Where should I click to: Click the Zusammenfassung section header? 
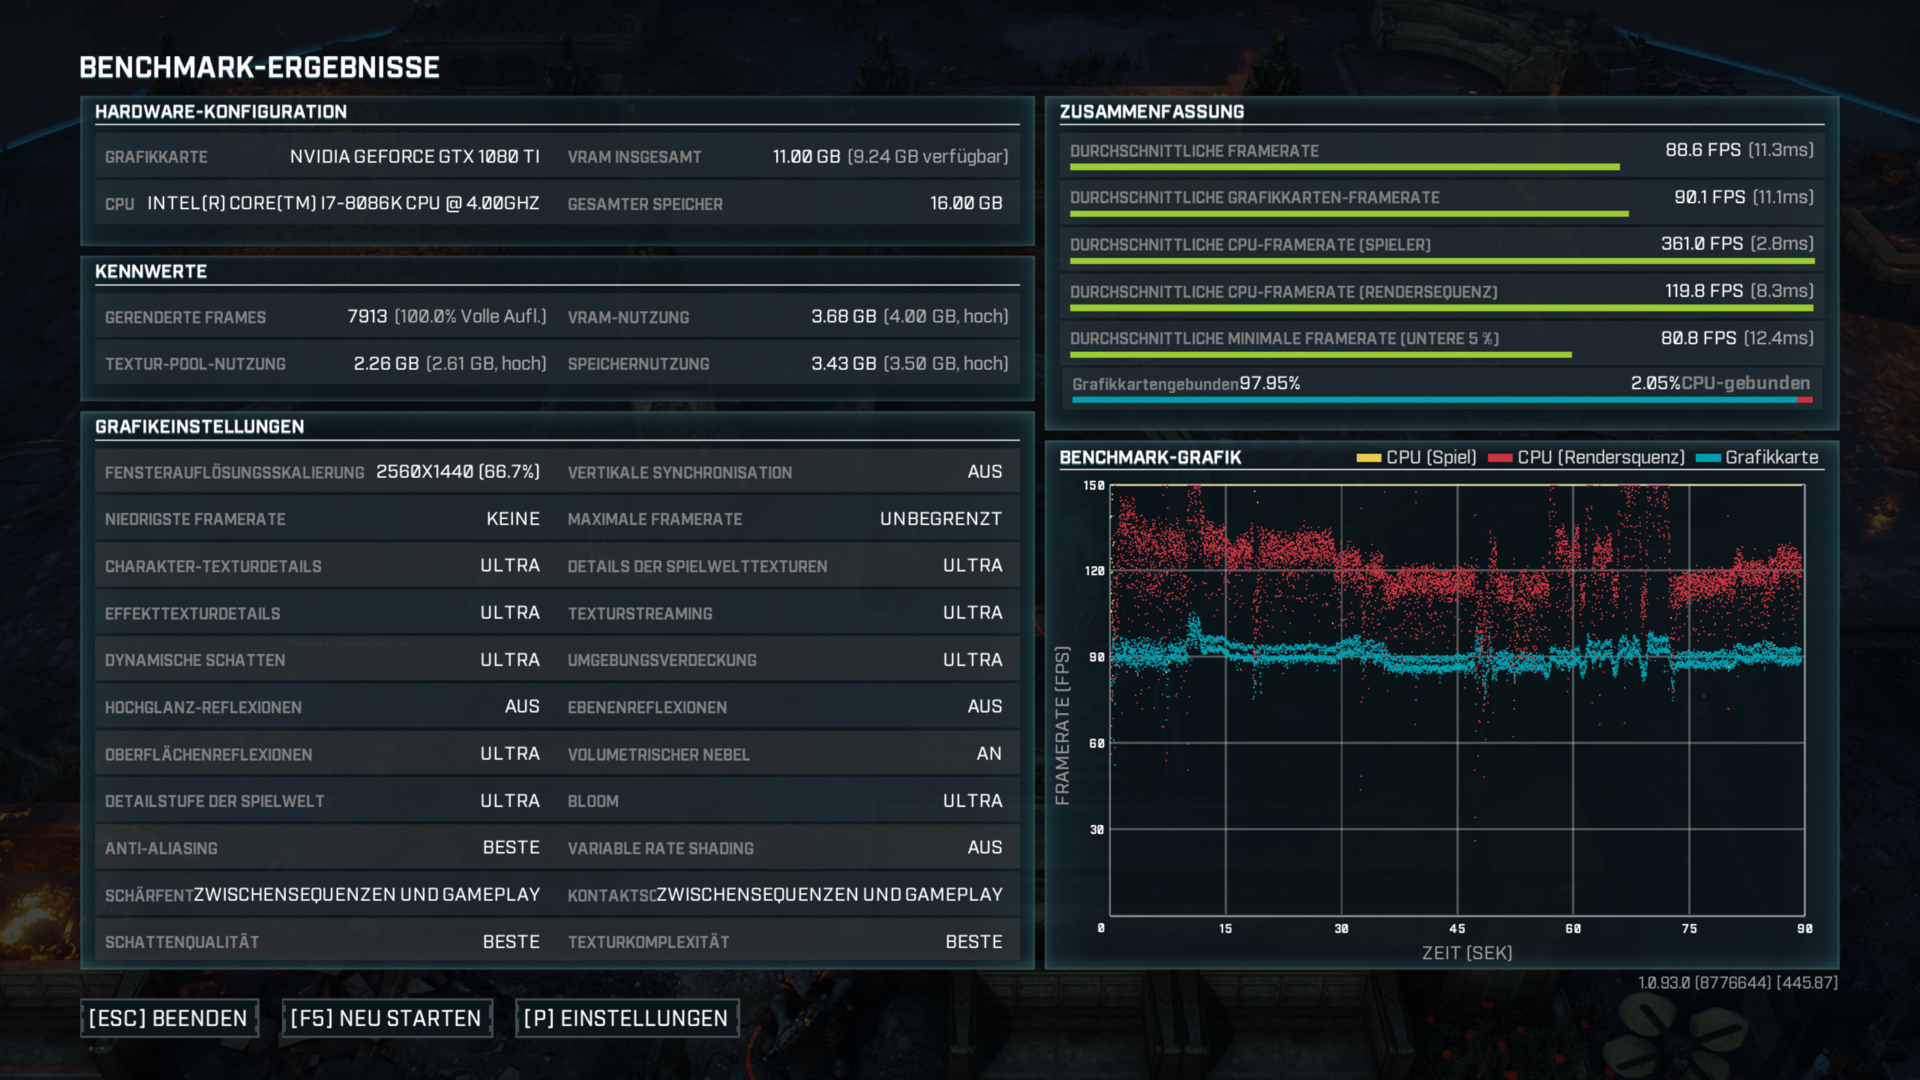[x=1152, y=112]
